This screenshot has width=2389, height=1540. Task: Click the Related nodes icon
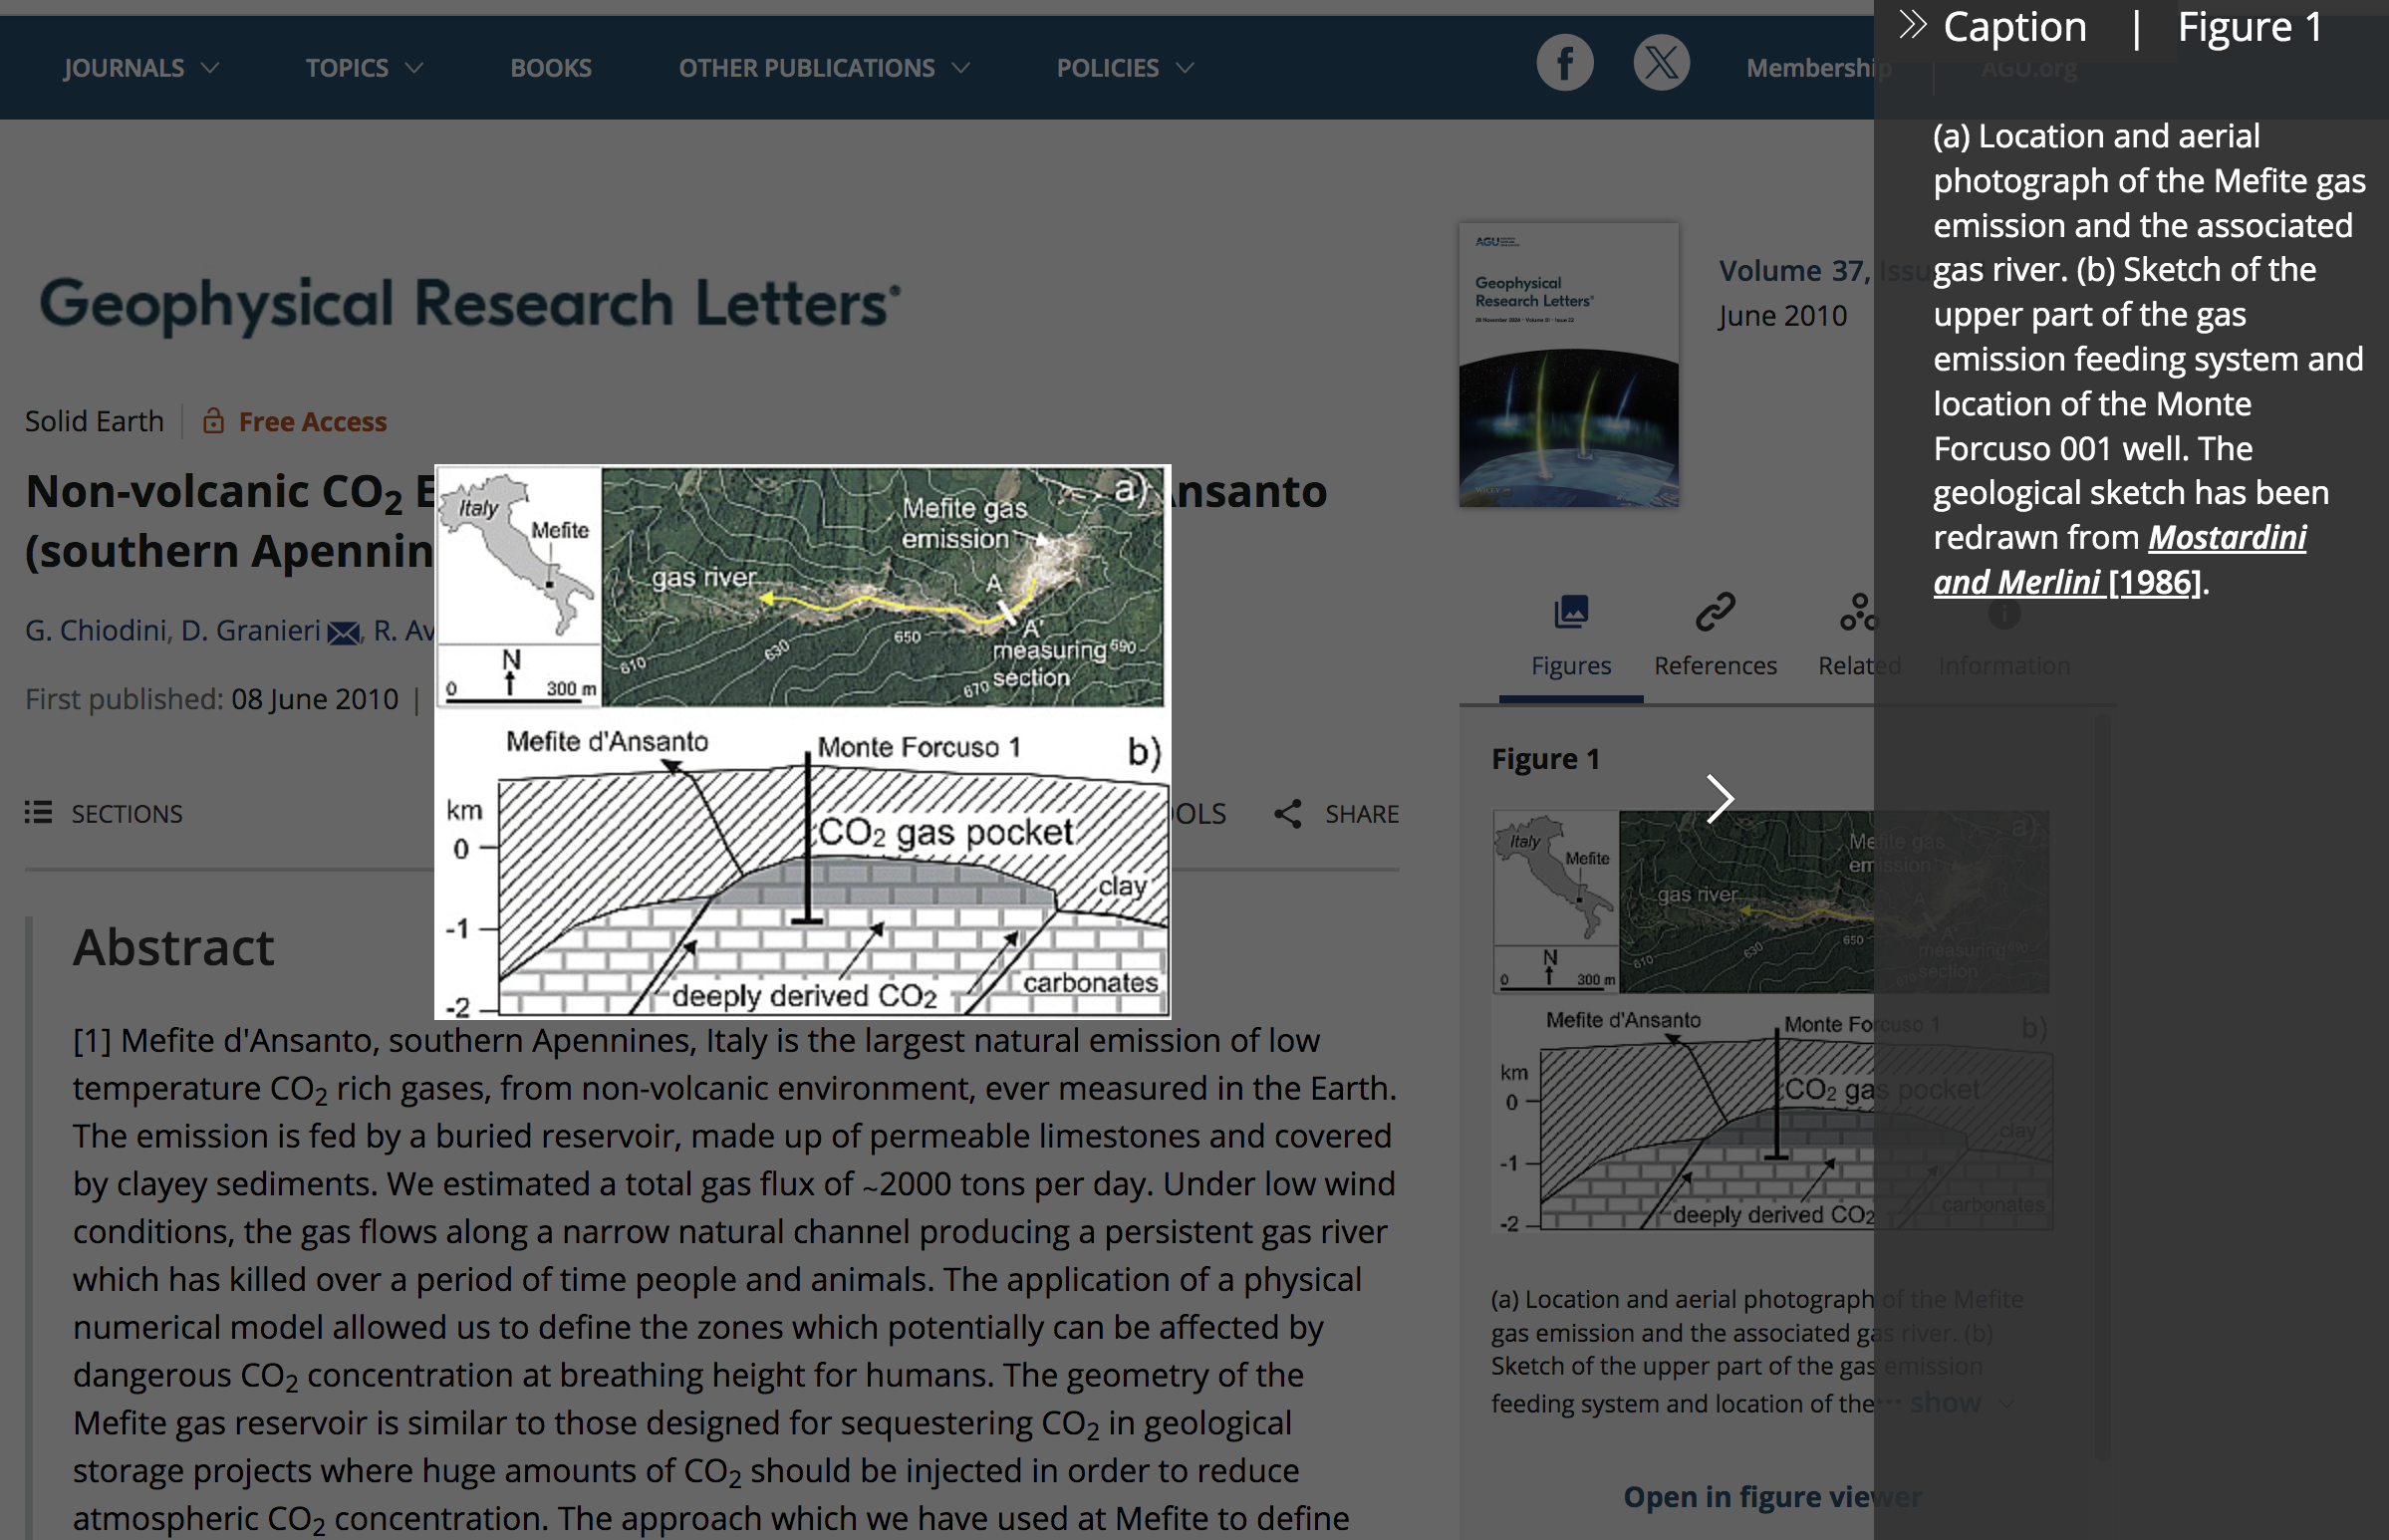pos(1858,611)
